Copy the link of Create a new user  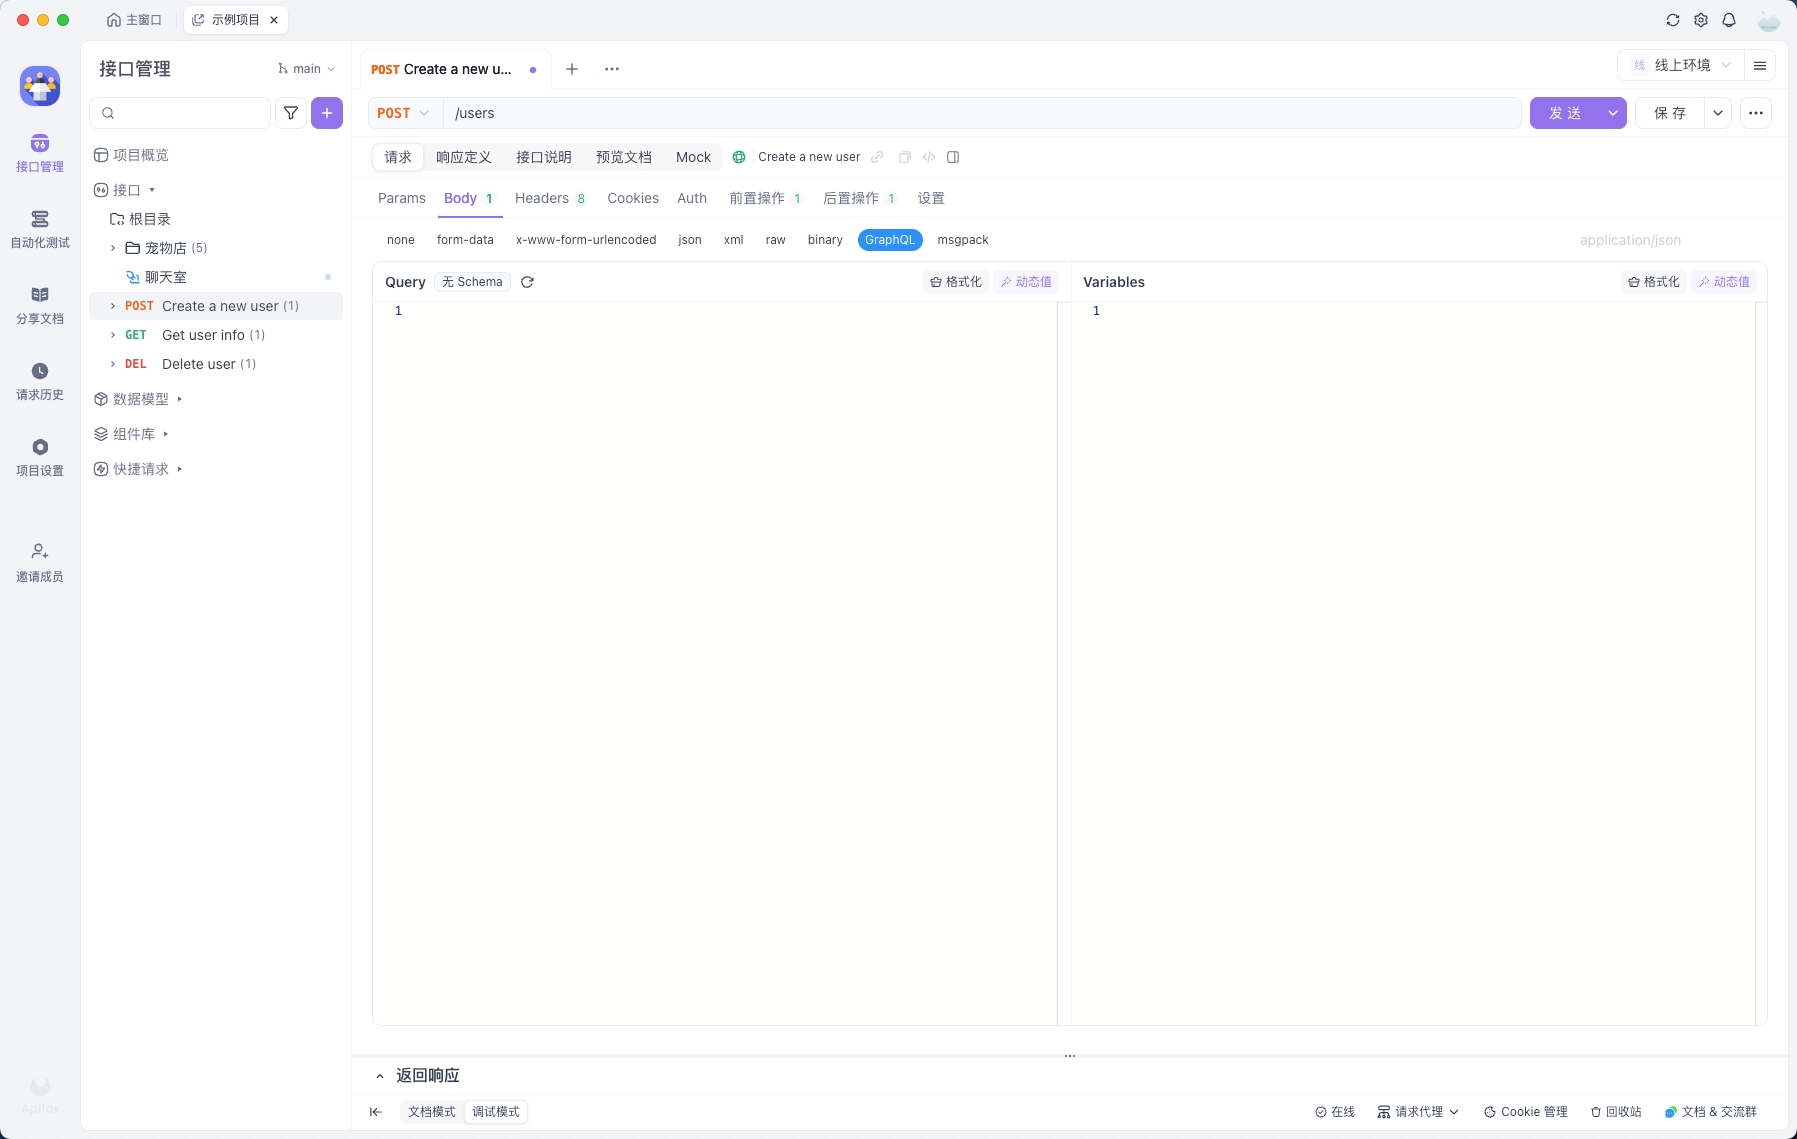pos(877,157)
